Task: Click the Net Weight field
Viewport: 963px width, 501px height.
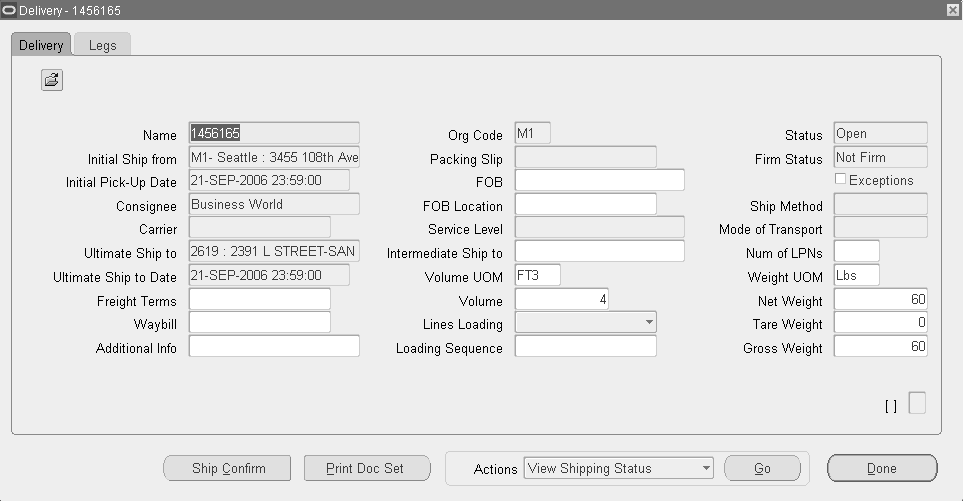Action: pyautogui.click(x=880, y=299)
